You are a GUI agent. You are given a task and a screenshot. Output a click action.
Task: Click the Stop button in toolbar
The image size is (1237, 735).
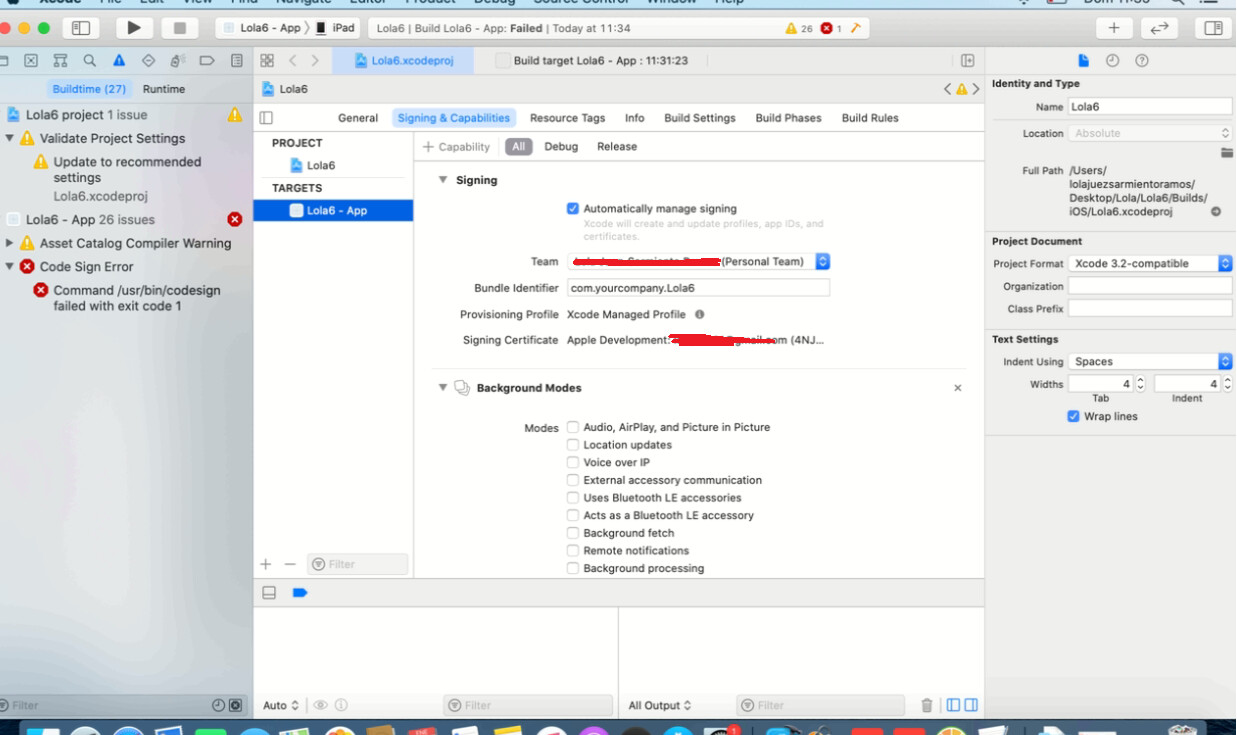coord(180,28)
